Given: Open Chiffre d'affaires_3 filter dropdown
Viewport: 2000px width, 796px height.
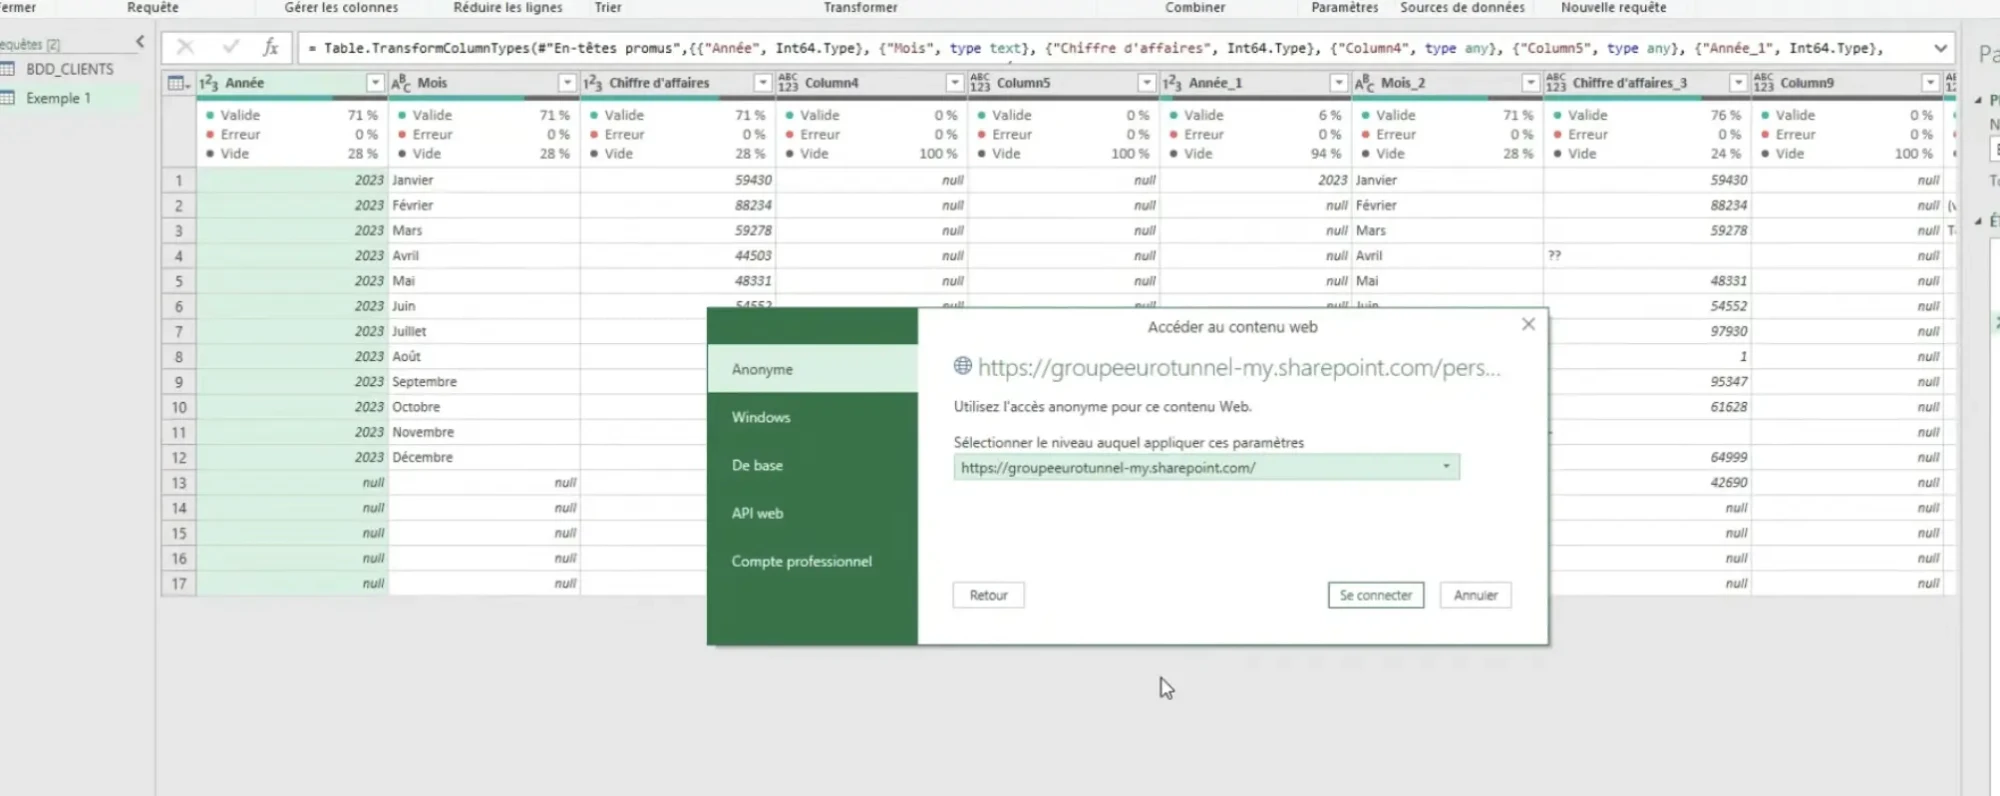Looking at the screenshot, I should pyautogui.click(x=1738, y=83).
